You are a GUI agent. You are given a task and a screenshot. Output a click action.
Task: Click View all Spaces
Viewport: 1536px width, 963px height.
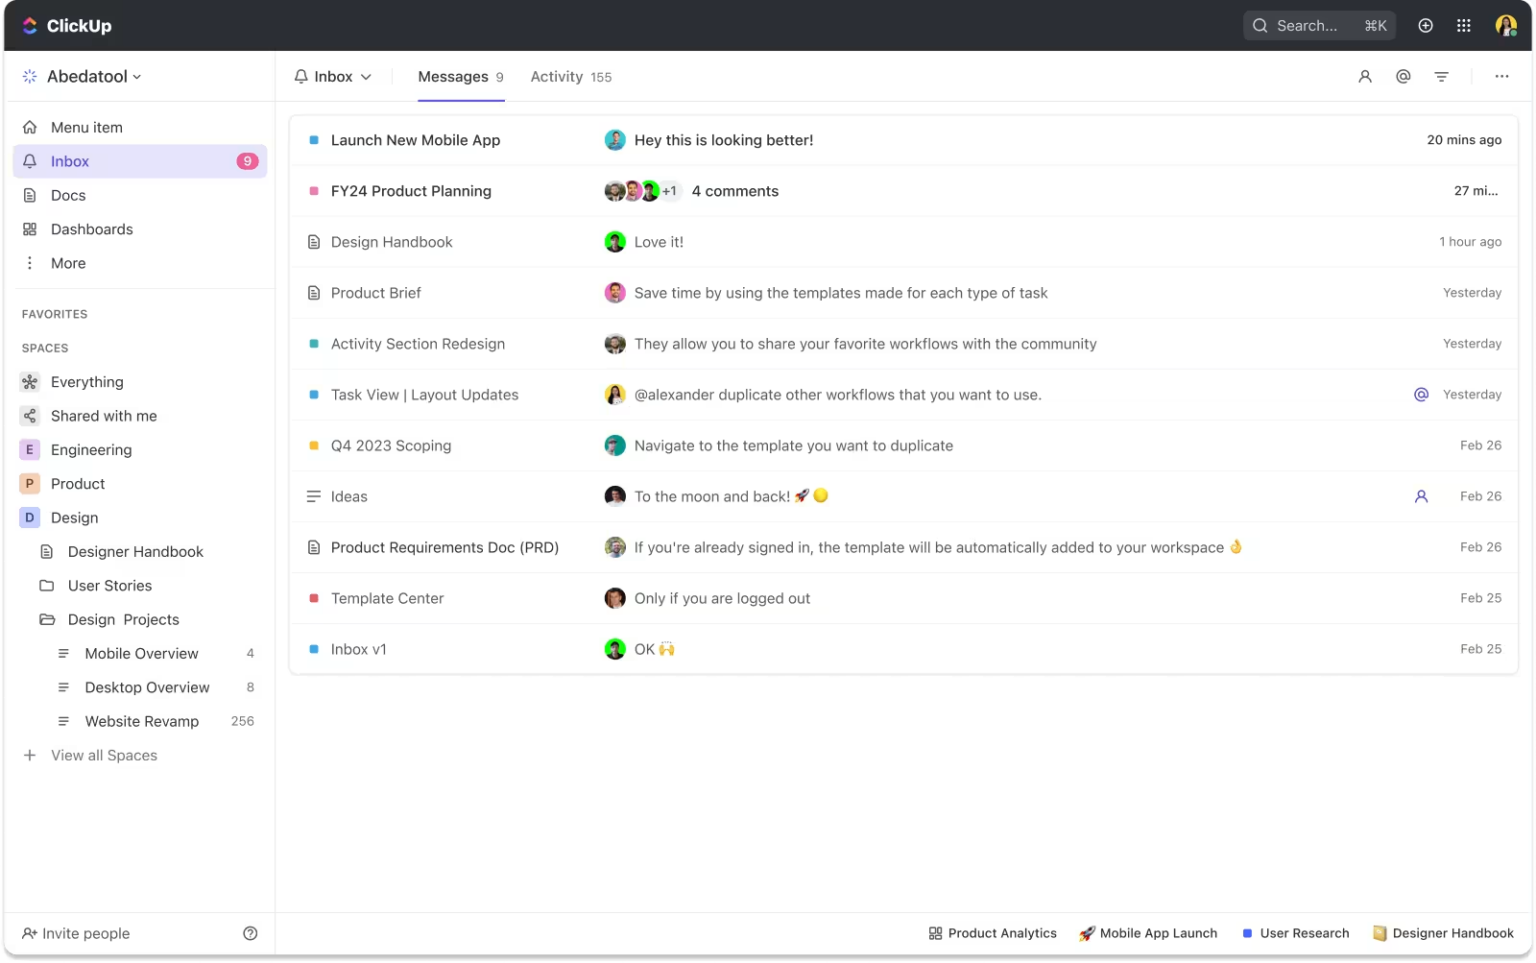pyautogui.click(x=104, y=755)
